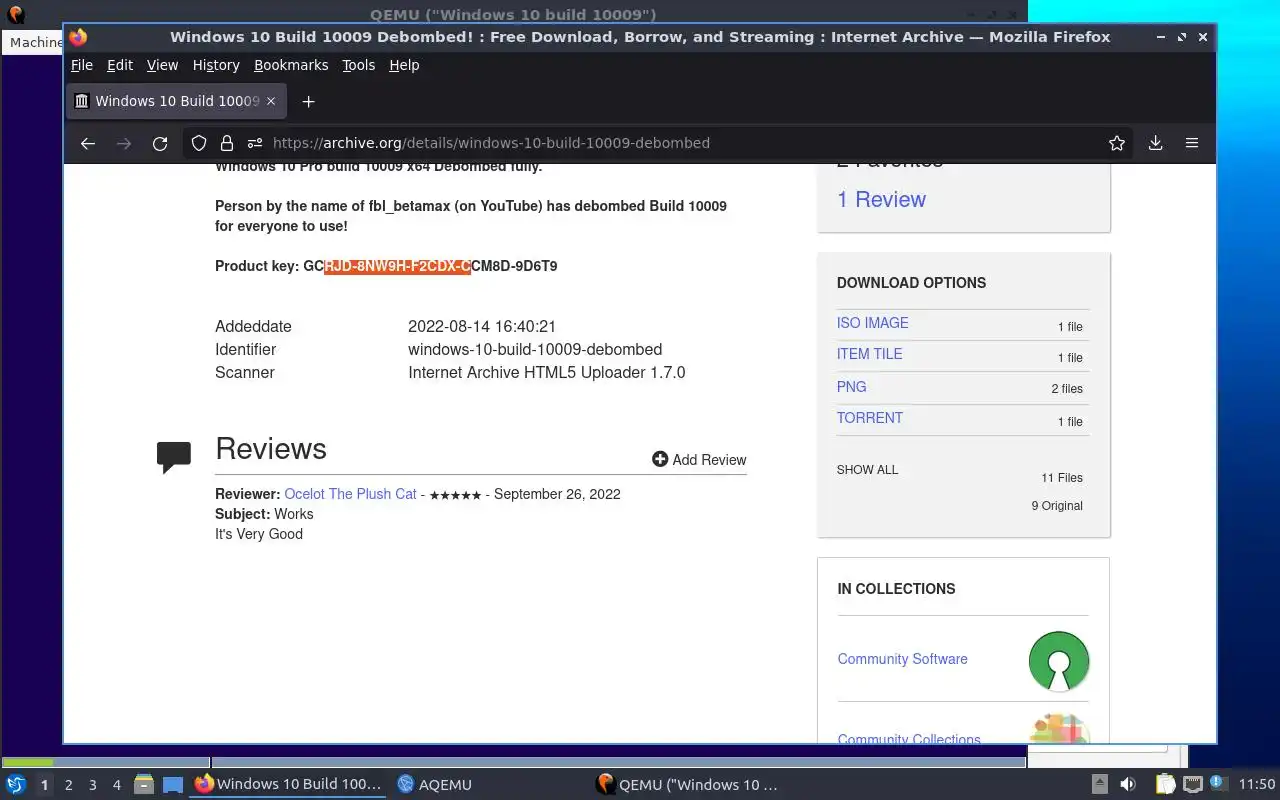Click the 11 Files count text
Image resolution: width=1280 pixels, height=800 pixels.
pyautogui.click(x=1062, y=478)
